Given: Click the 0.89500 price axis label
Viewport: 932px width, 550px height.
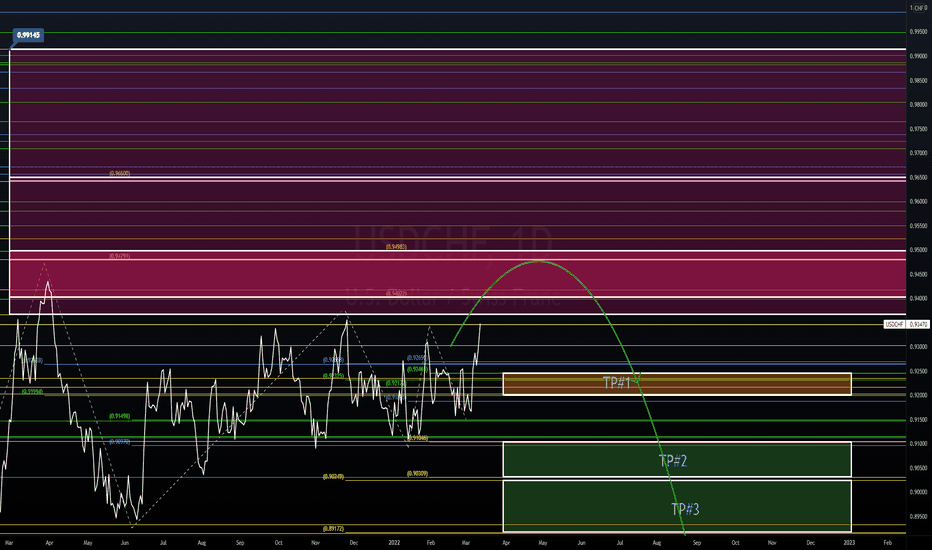Looking at the screenshot, I should coord(918,517).
